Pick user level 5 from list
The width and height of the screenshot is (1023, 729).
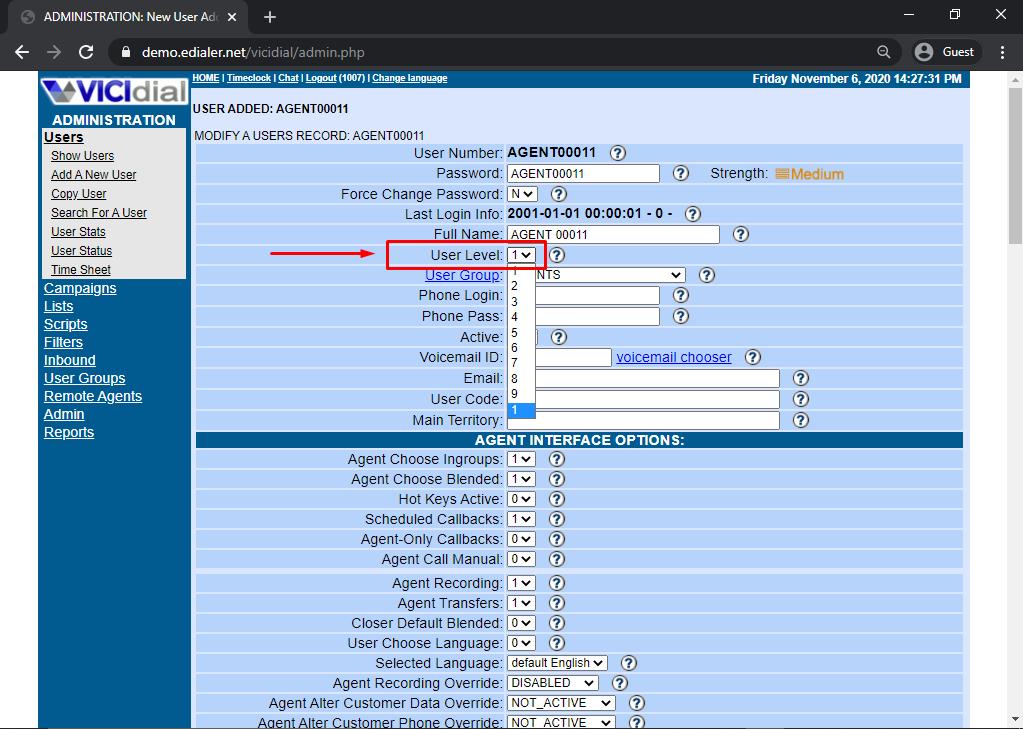click(x=521, y=333)
